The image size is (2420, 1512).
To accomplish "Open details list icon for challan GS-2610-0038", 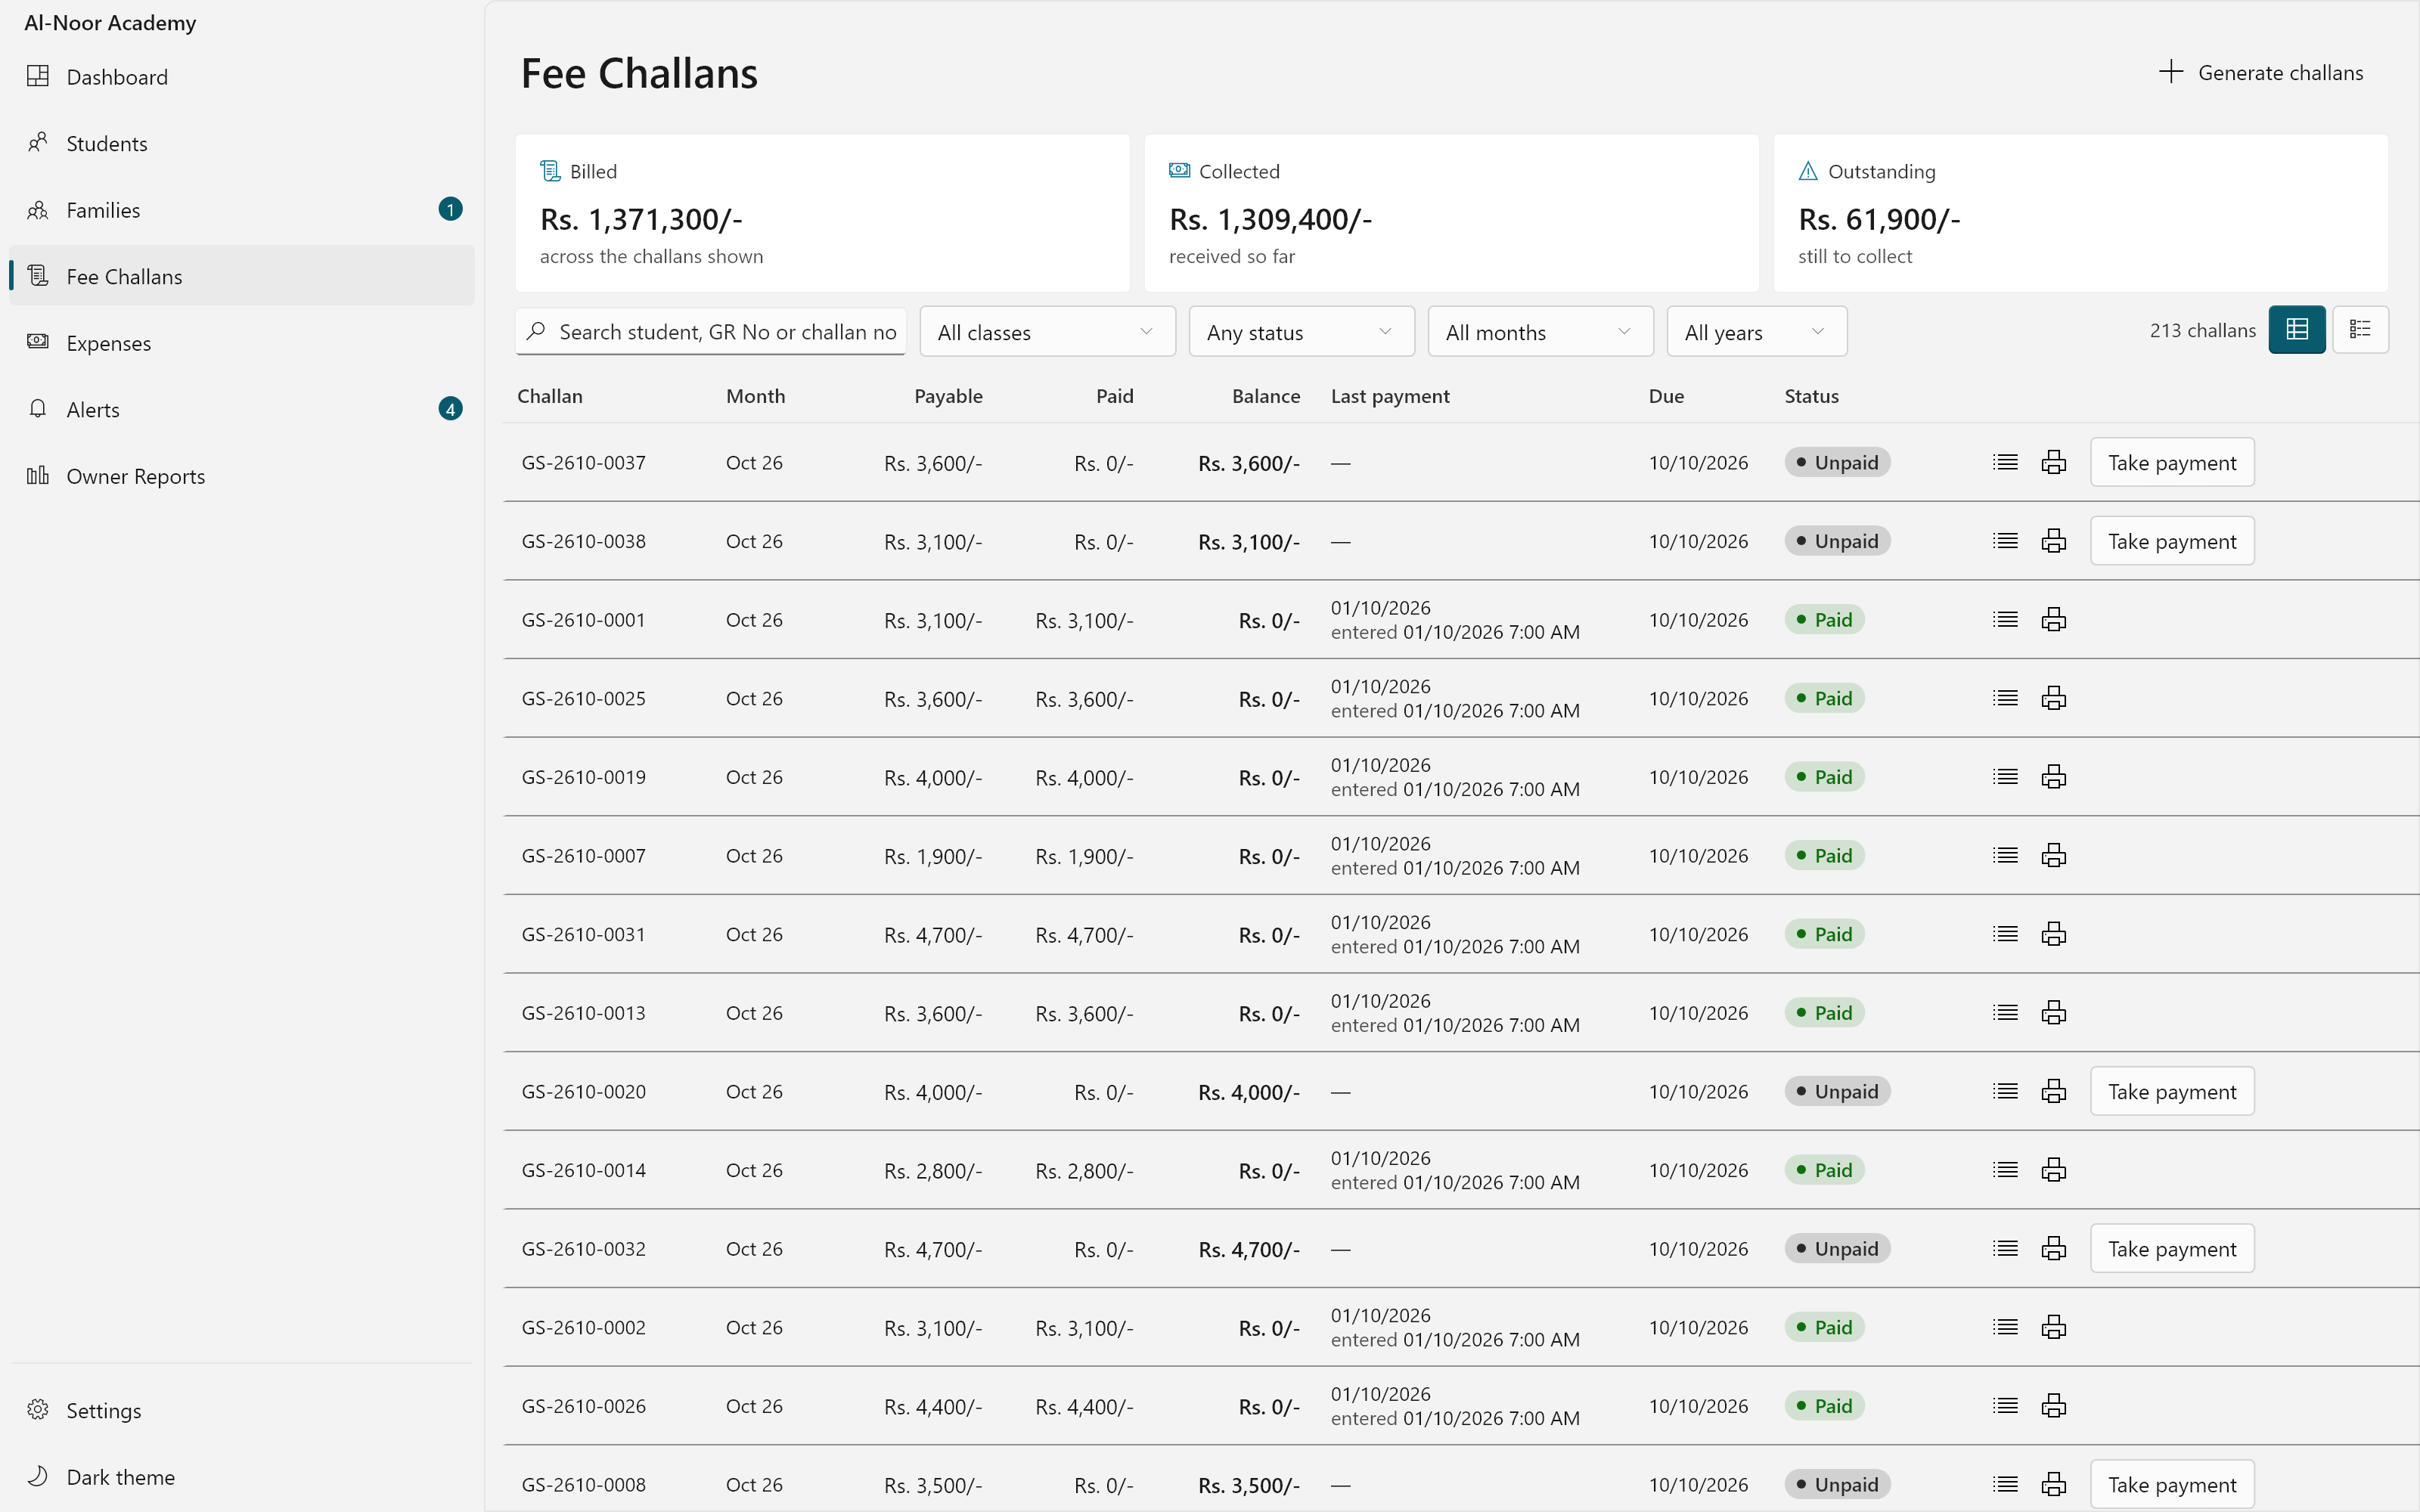I will tap(2005, 541).
